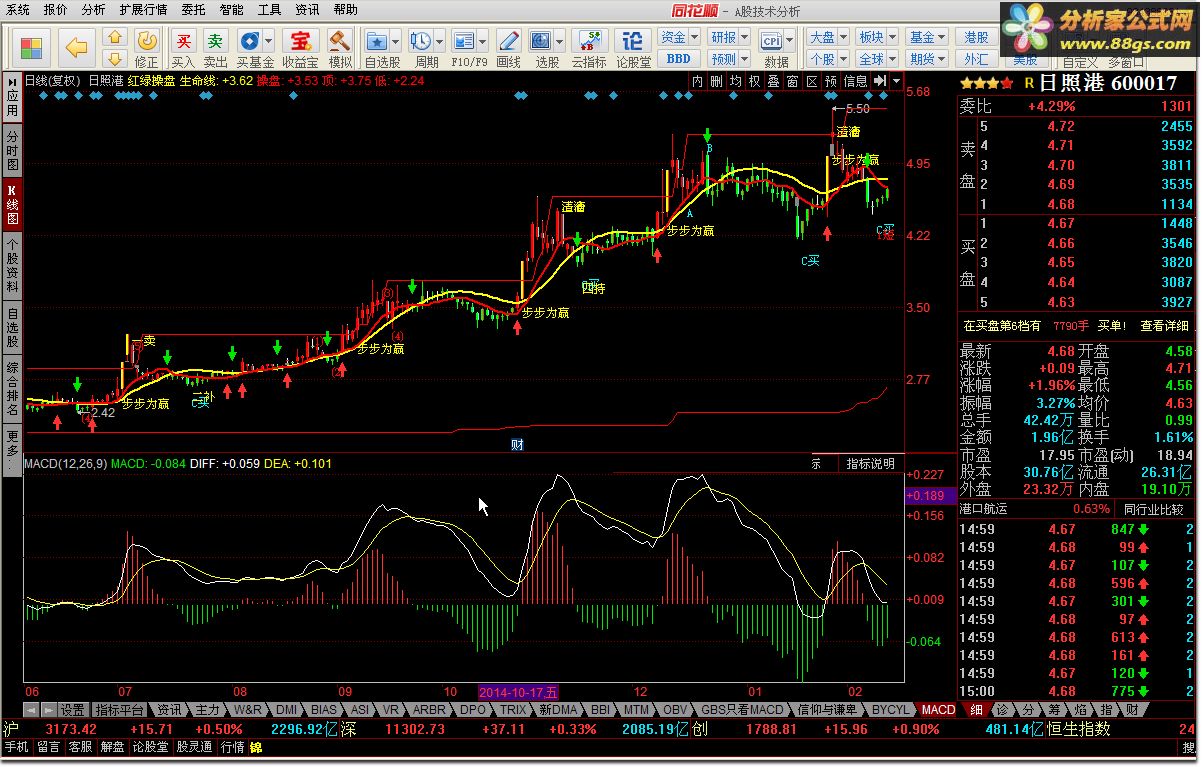Image resolution: width=1202 pixels, height=767 pixels.
Task: Click the 港股 button
Action: point(976,37)
